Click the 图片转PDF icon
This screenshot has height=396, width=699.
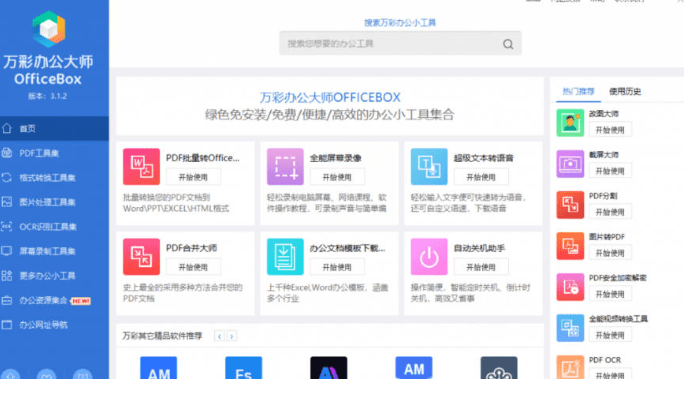coord(570,246)
